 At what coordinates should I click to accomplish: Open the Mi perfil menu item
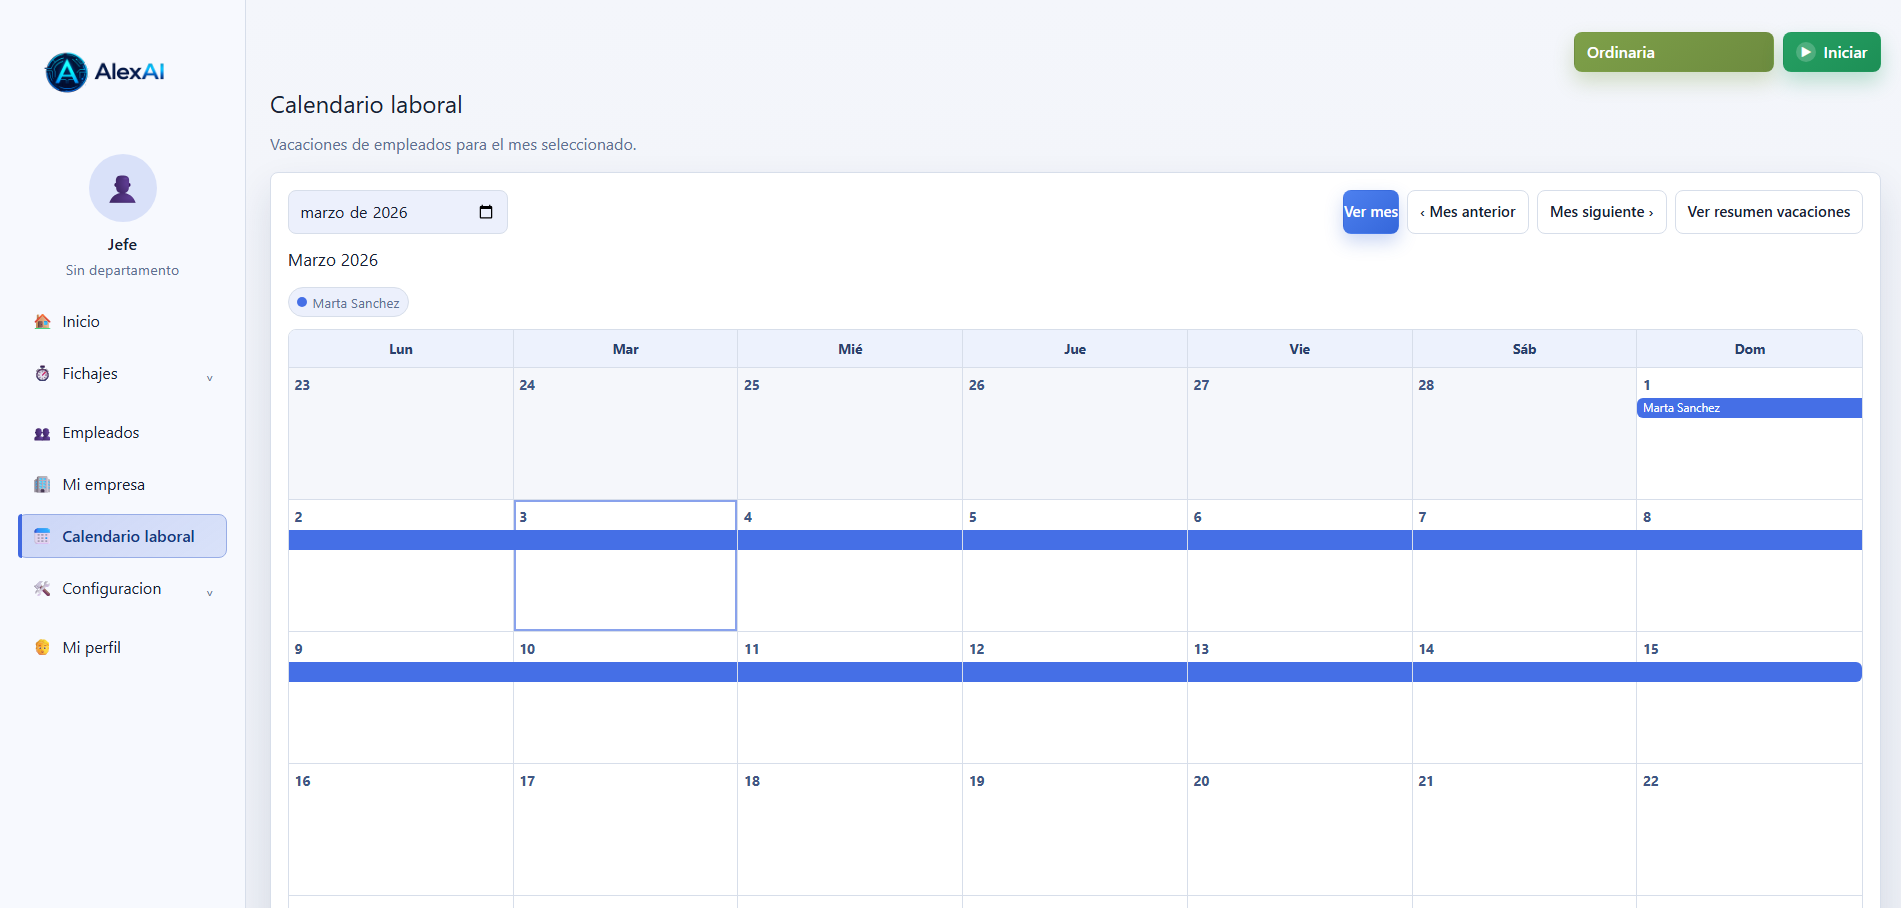(x=92, y=648)
